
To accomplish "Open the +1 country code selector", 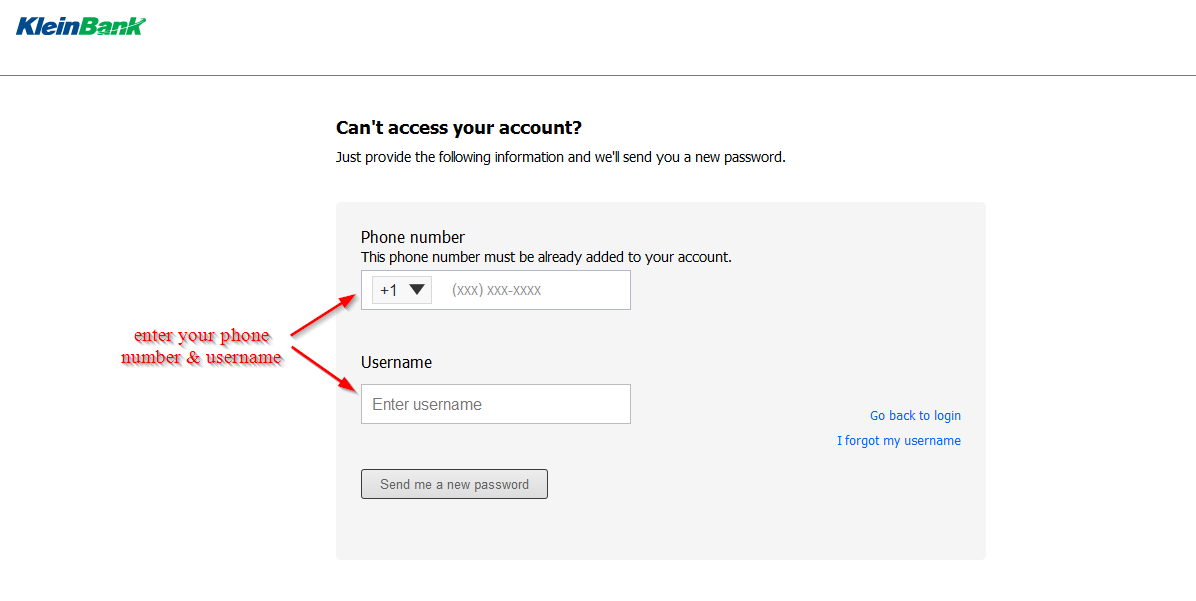I will (x=401, y=290).
